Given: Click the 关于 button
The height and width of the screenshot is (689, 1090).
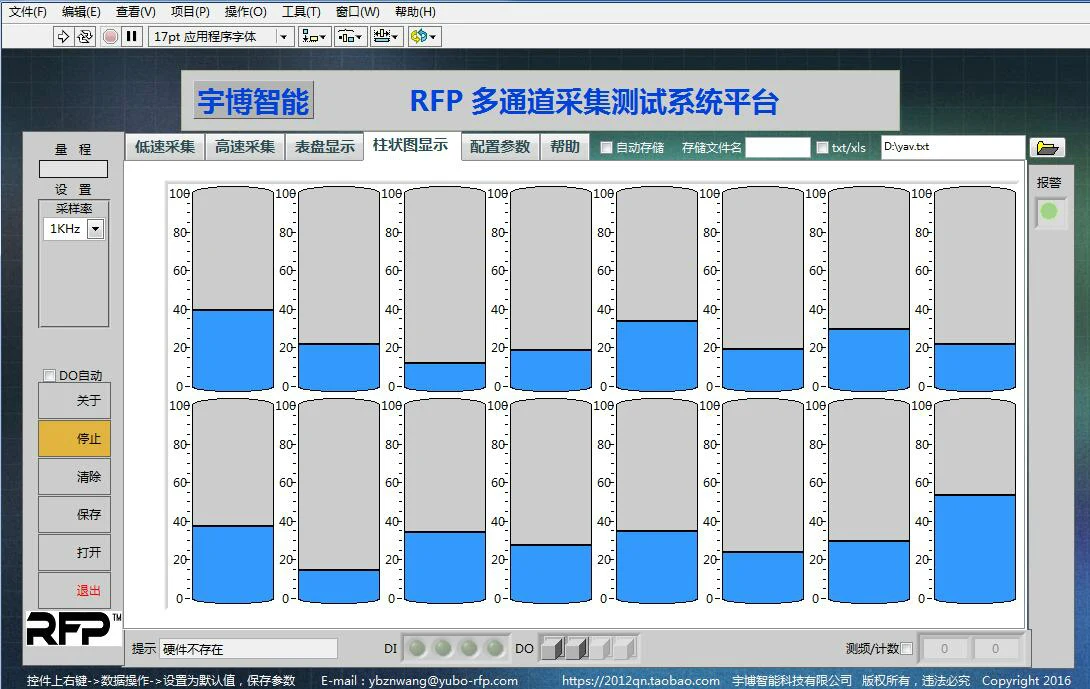Looking at the screenshot, I should [x=74, y=401].
